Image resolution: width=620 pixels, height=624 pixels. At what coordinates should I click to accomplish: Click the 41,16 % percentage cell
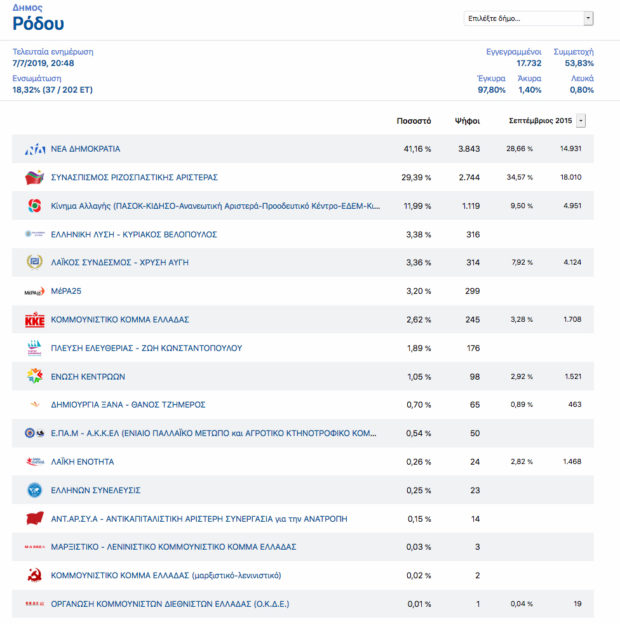pyautogui.click(x=417, y=149)
